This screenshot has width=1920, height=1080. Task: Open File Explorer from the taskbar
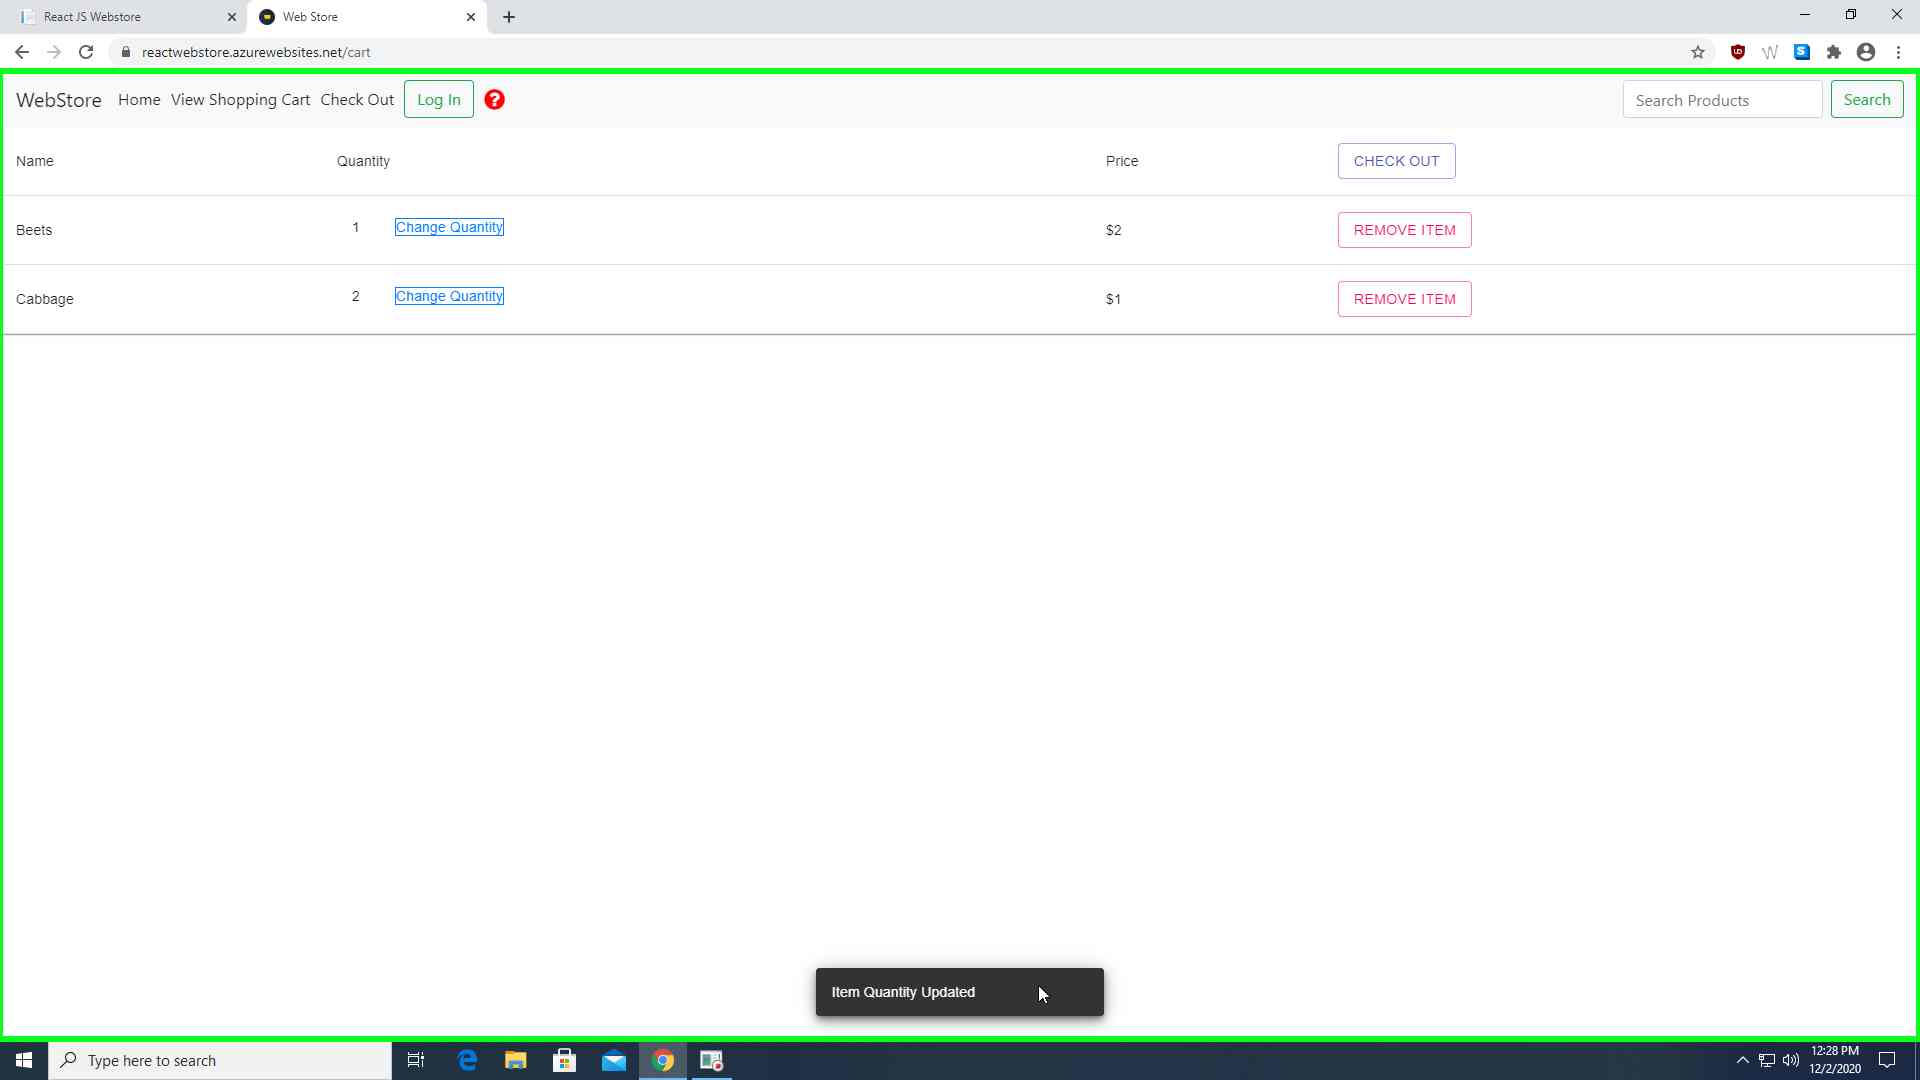(516, 1060)
